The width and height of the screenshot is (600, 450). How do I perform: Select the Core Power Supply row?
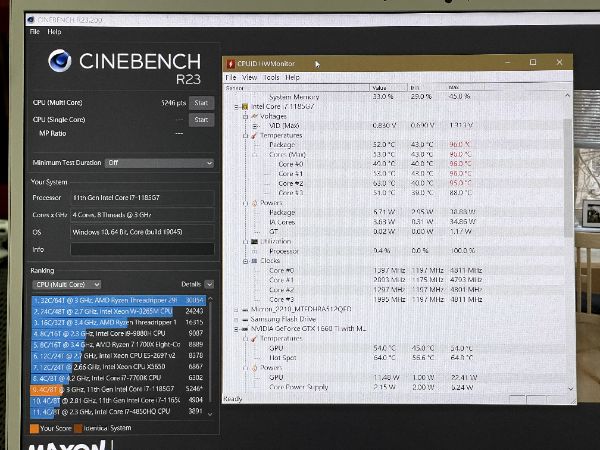click(393, 387)
